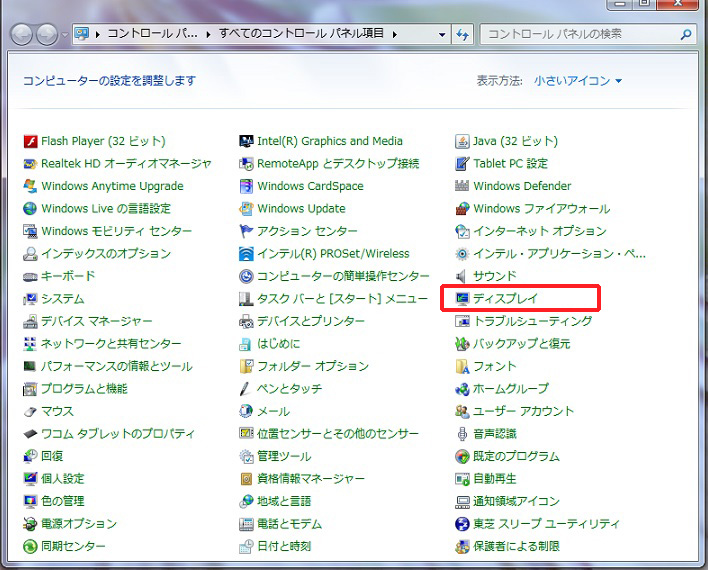Open the Windows Anytime Upgrade icon
The width and height of the screenshot is (708, 570).
click(x=30, y=186)
